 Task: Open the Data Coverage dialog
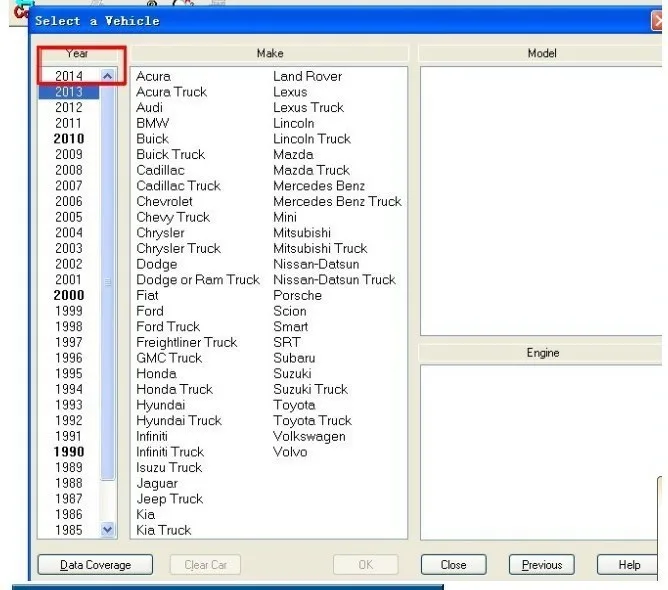click(95, 565)
